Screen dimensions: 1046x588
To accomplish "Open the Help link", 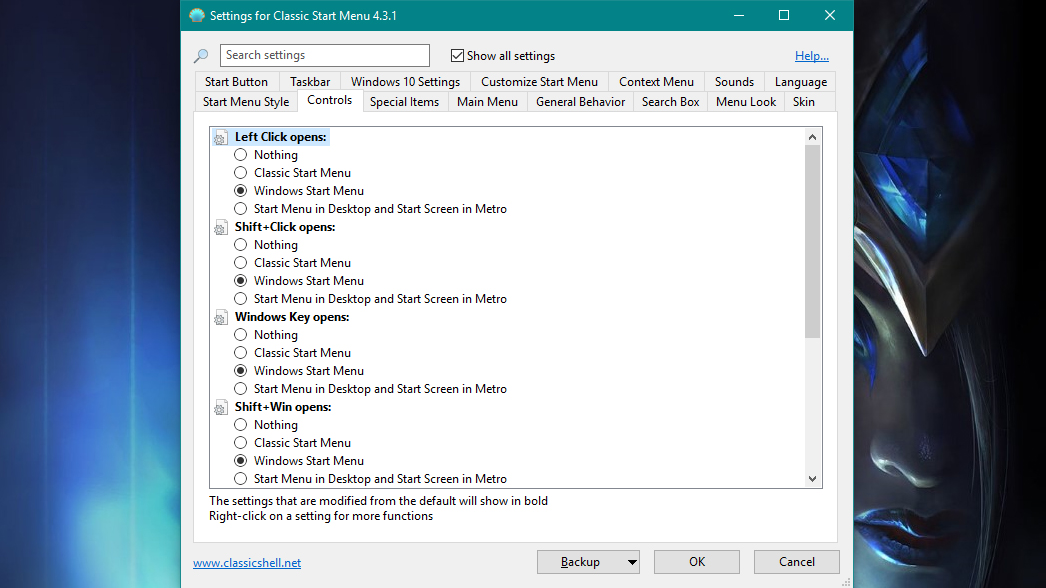I will tap(812, 56).
